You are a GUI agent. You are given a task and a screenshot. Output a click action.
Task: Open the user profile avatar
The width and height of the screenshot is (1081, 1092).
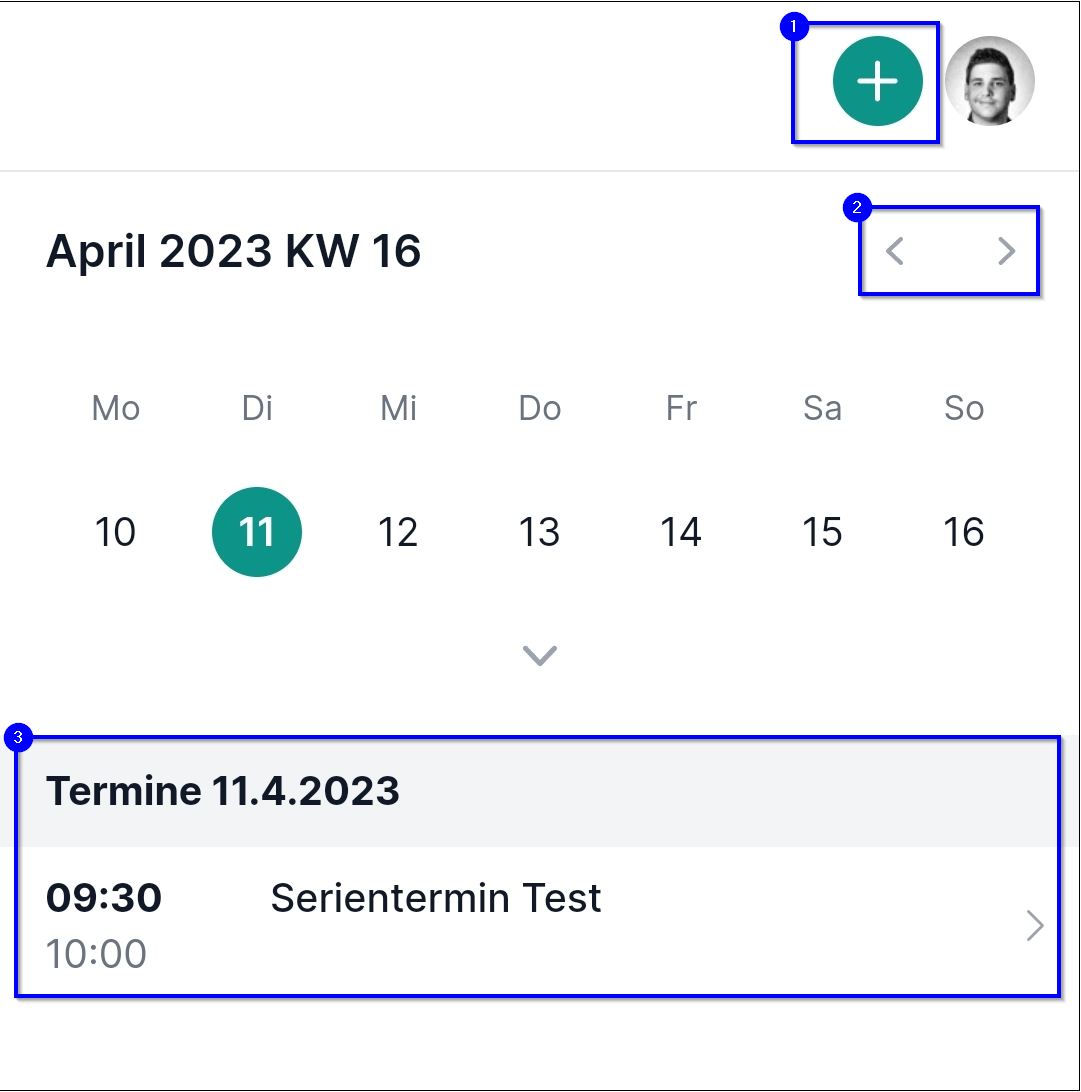tap(989, 82)
